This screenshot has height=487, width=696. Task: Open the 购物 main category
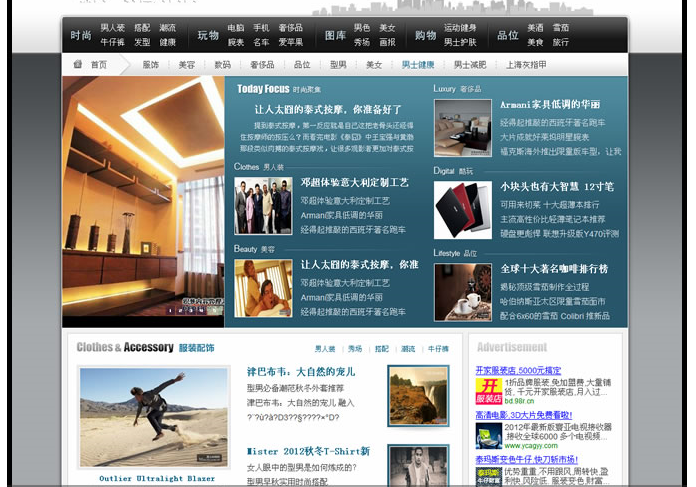pyautogui.click(x=426, y=35)
